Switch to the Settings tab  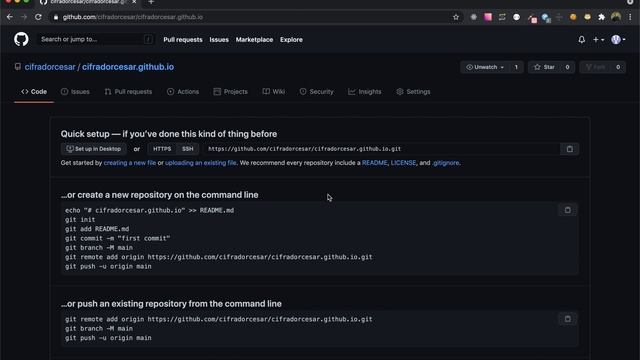point(413,92)
